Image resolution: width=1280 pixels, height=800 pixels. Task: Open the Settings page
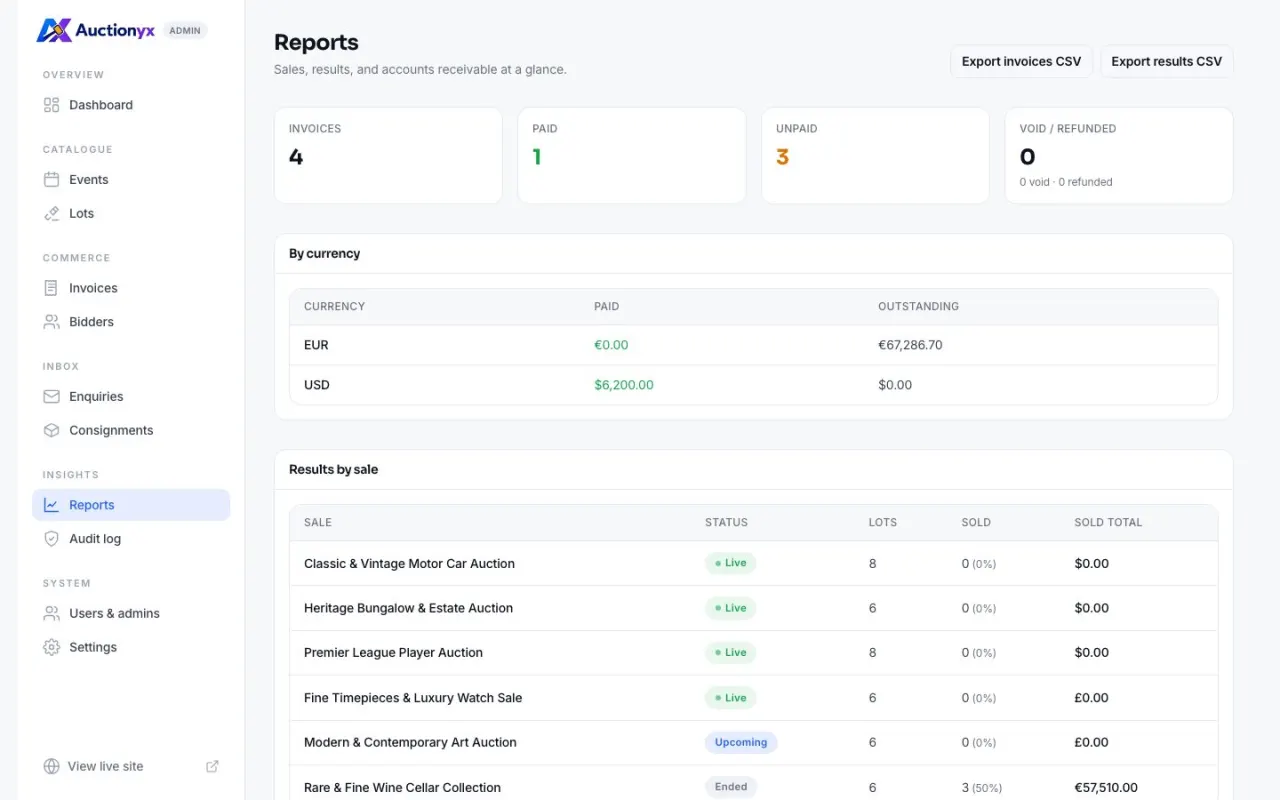pos(131,648)
